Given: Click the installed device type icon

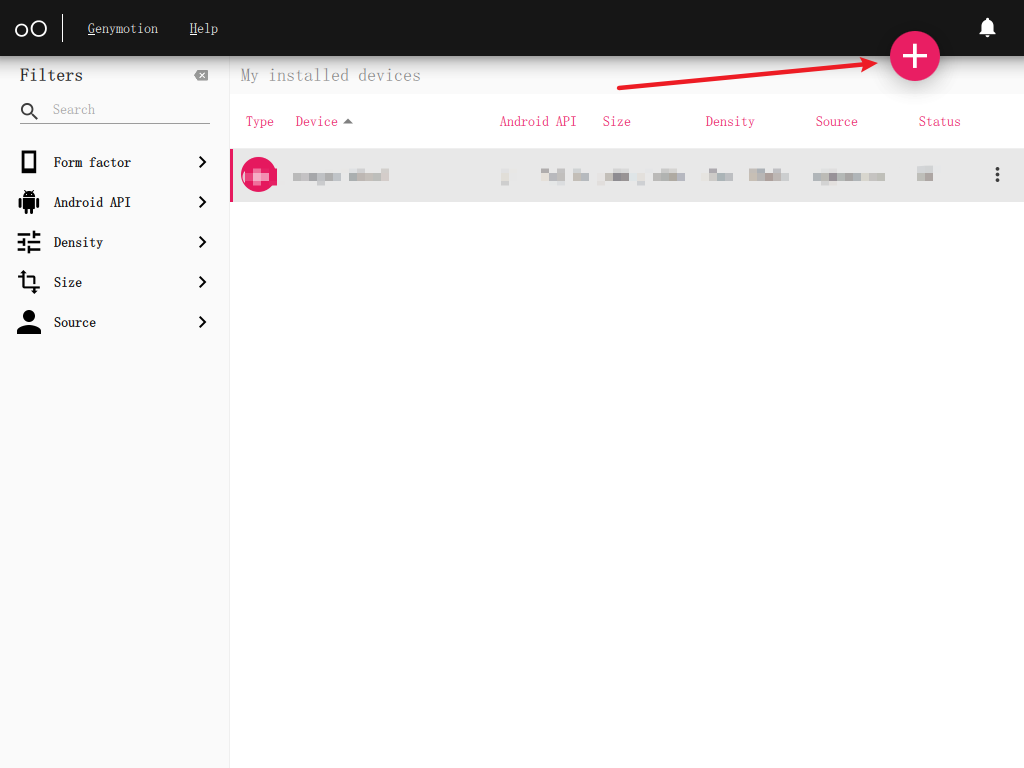Looking at the screenshot, I should [259, 175].
